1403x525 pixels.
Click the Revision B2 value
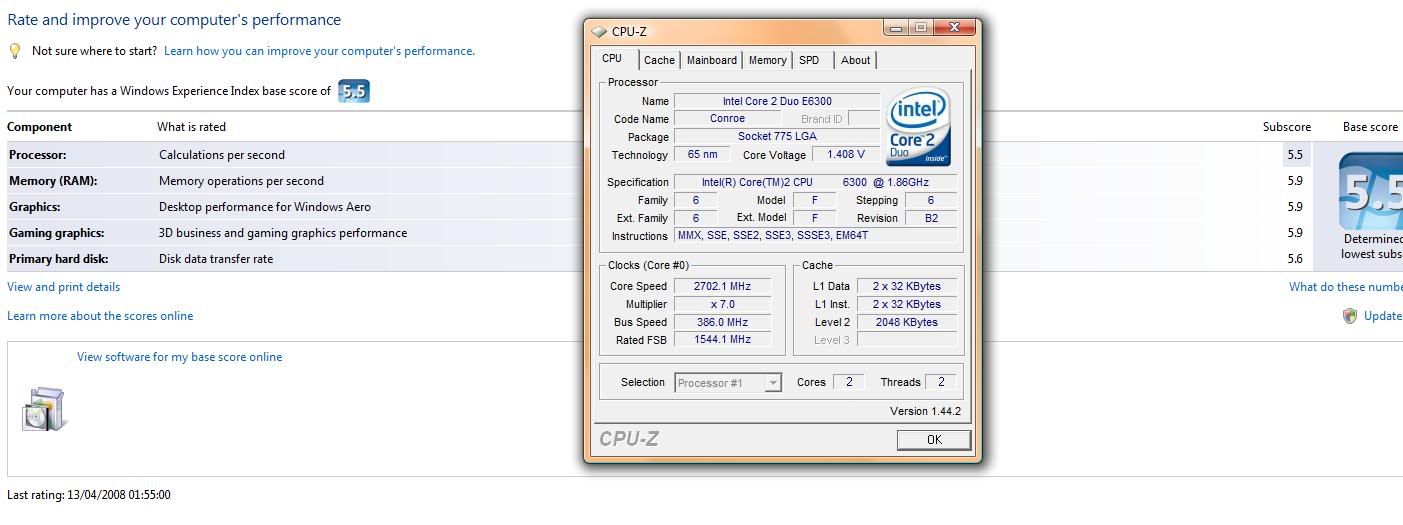coord(931,218)
